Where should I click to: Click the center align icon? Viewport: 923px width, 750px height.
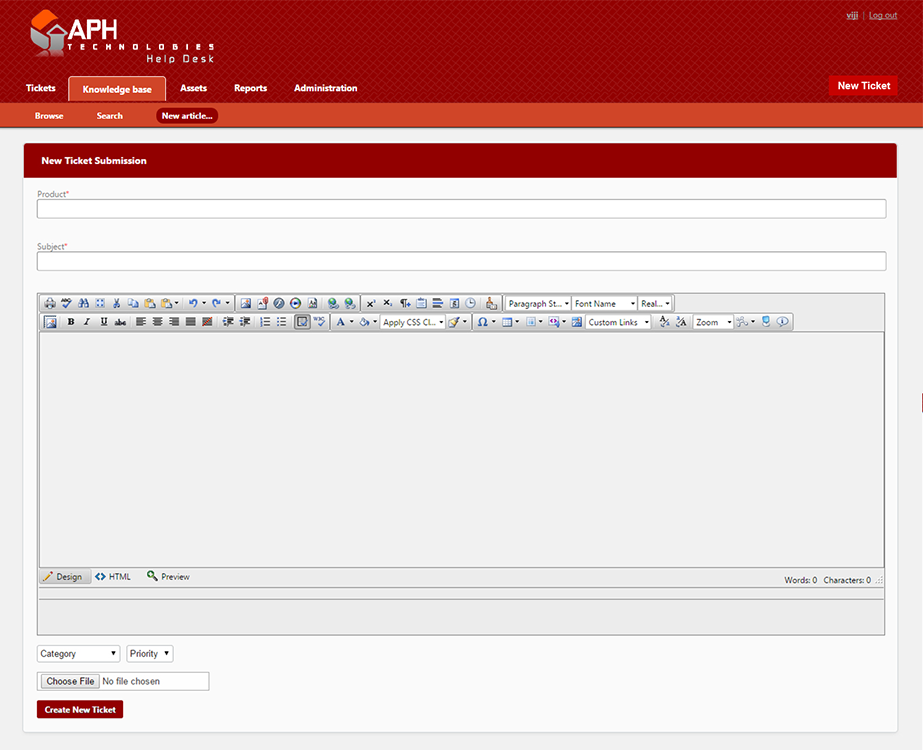point(157,322)
